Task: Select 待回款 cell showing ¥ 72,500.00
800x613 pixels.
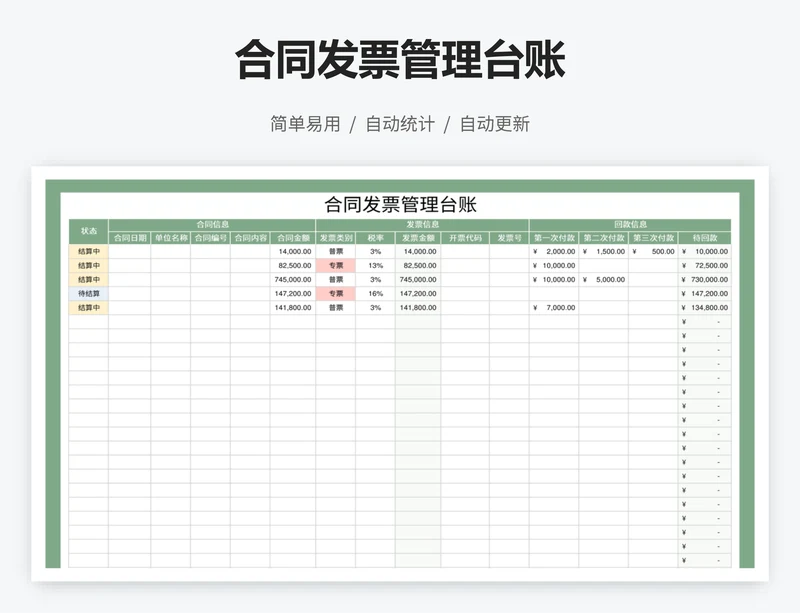Action: (705, 265)
